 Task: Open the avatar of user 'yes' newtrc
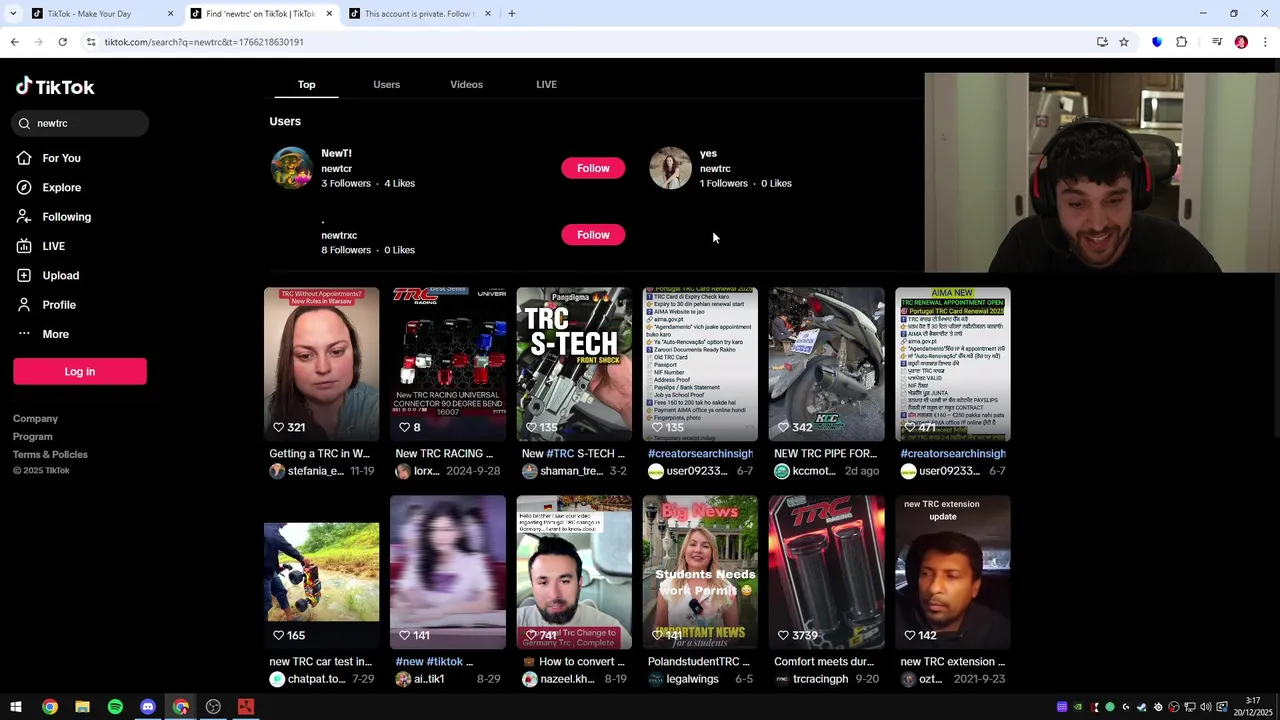point(670,168)
